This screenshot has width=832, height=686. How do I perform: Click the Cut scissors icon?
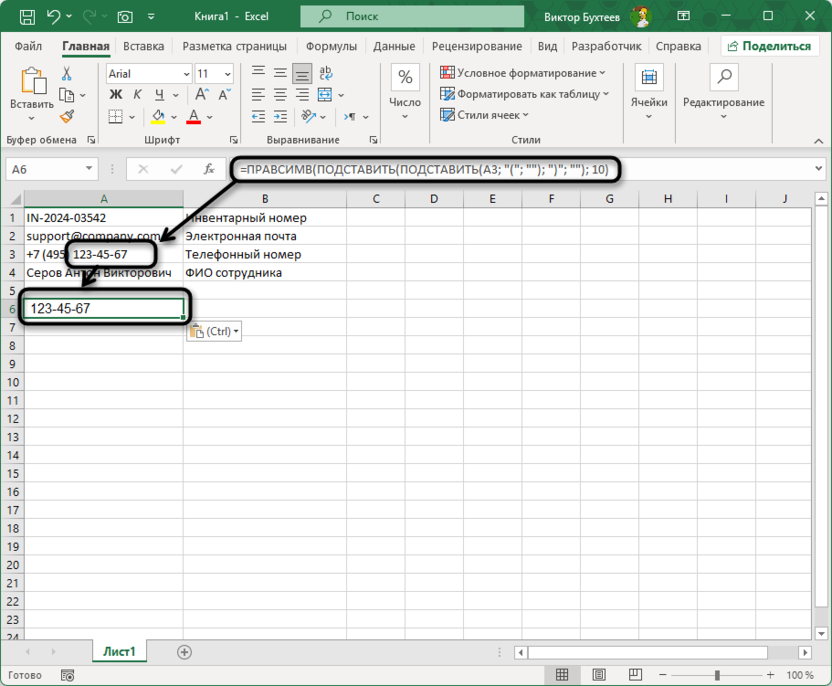pyautogui.click(x=67, y=74)
